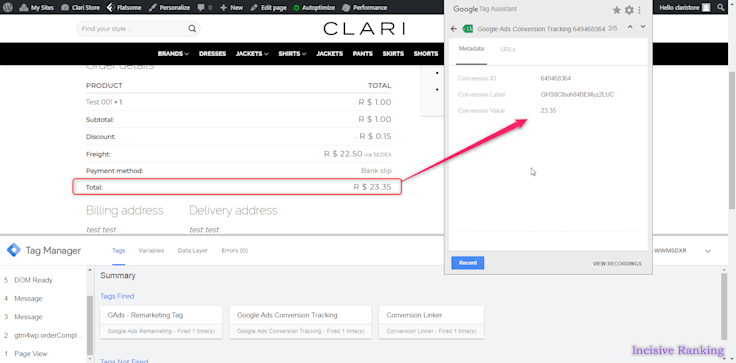Expand the first JACKETS dropdown with chevron
The height and width of the screenshot is (363, 736).
tap(252, 54)
